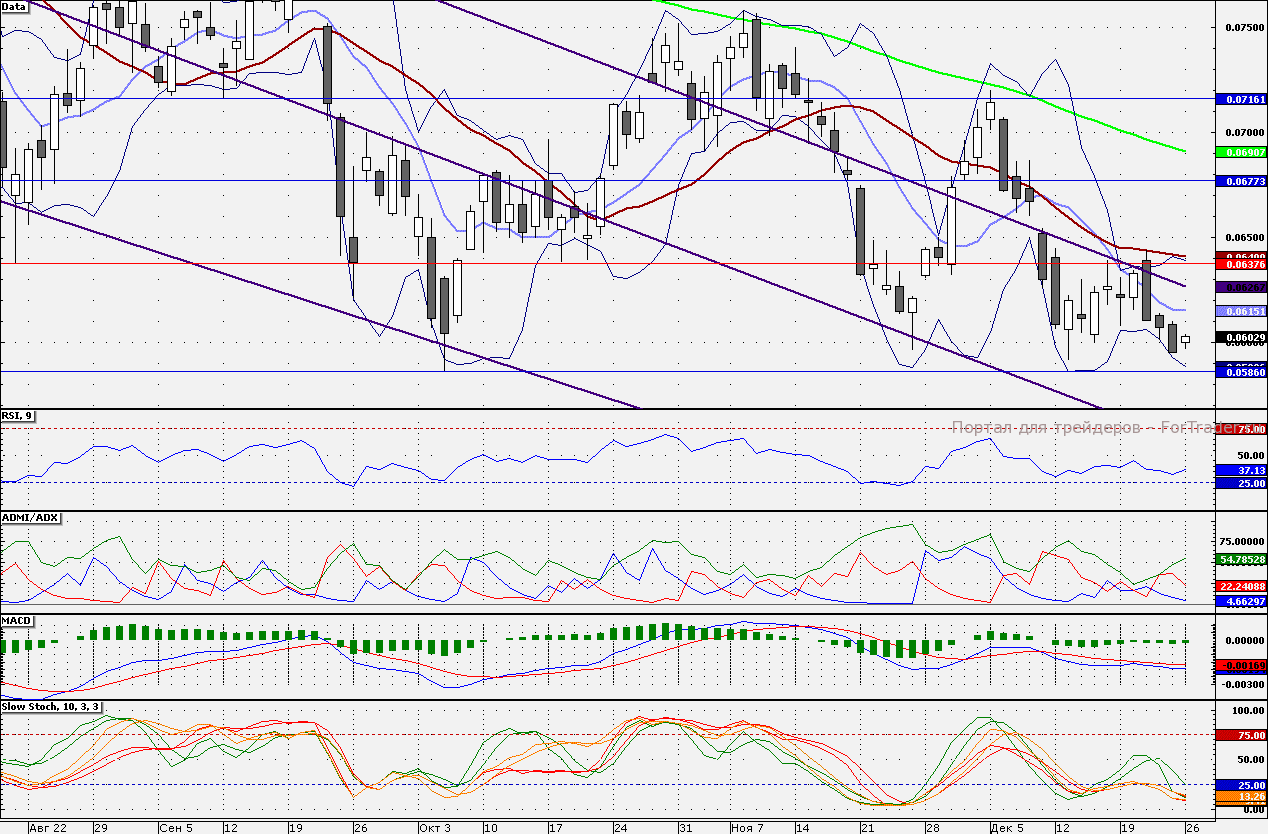Image resolution: width=1268 pixels, height=834 pixels.
Task: Select the 0.07161 horizontal level price tag
Action: pyautogui.click(x=1240, y=100)
